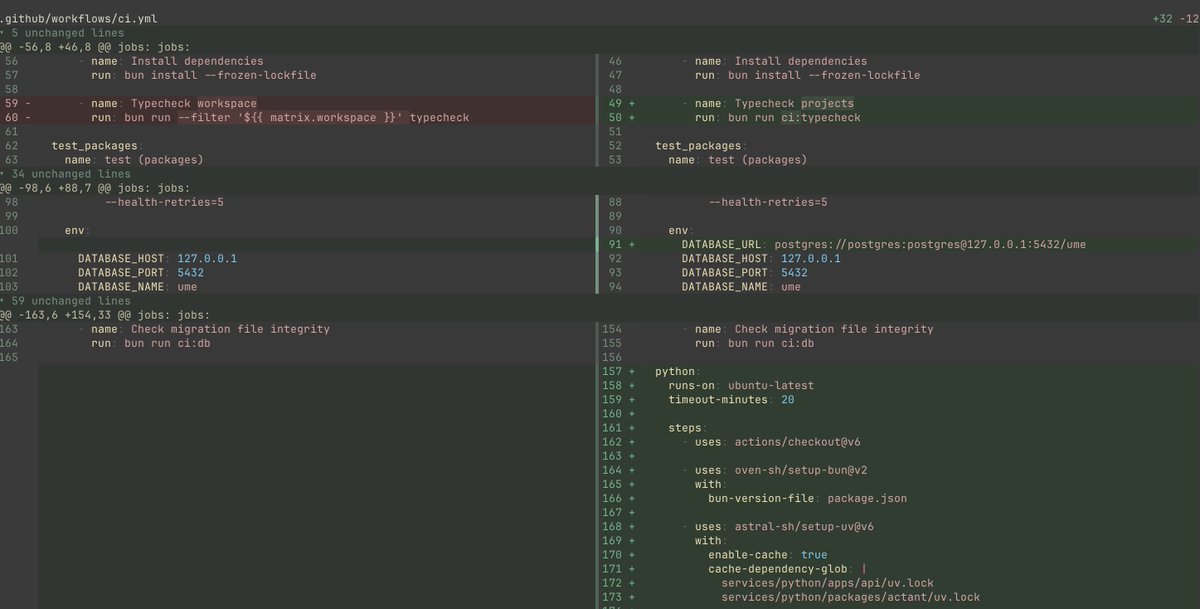Click "bun run ci:db" on right line 155

coord(771,342)
